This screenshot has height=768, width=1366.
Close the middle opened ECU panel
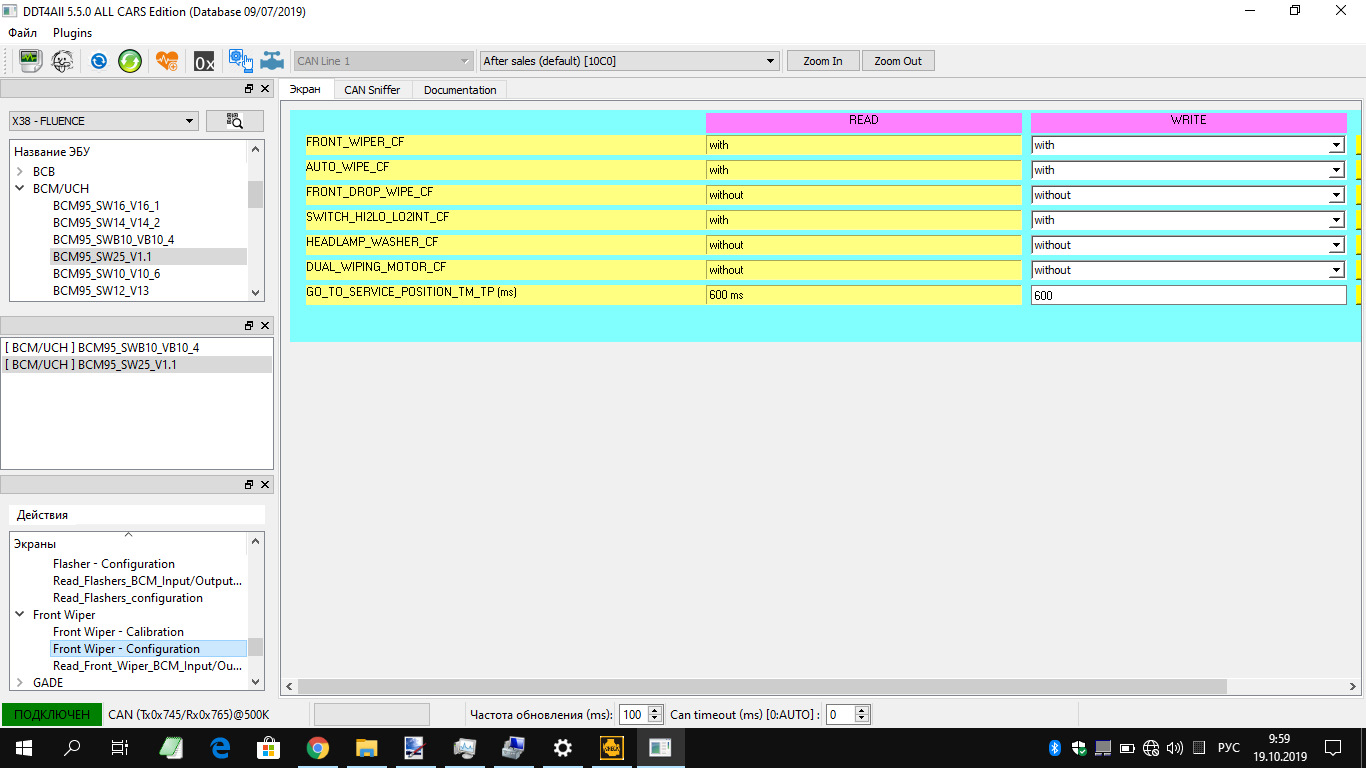click(265, 326)
